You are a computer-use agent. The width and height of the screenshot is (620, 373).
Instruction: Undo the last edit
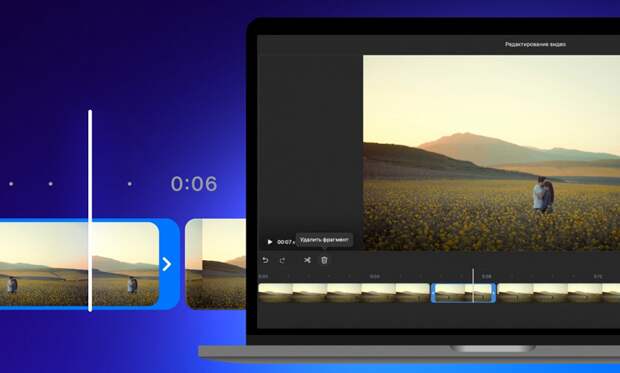(x=265, y=260)
